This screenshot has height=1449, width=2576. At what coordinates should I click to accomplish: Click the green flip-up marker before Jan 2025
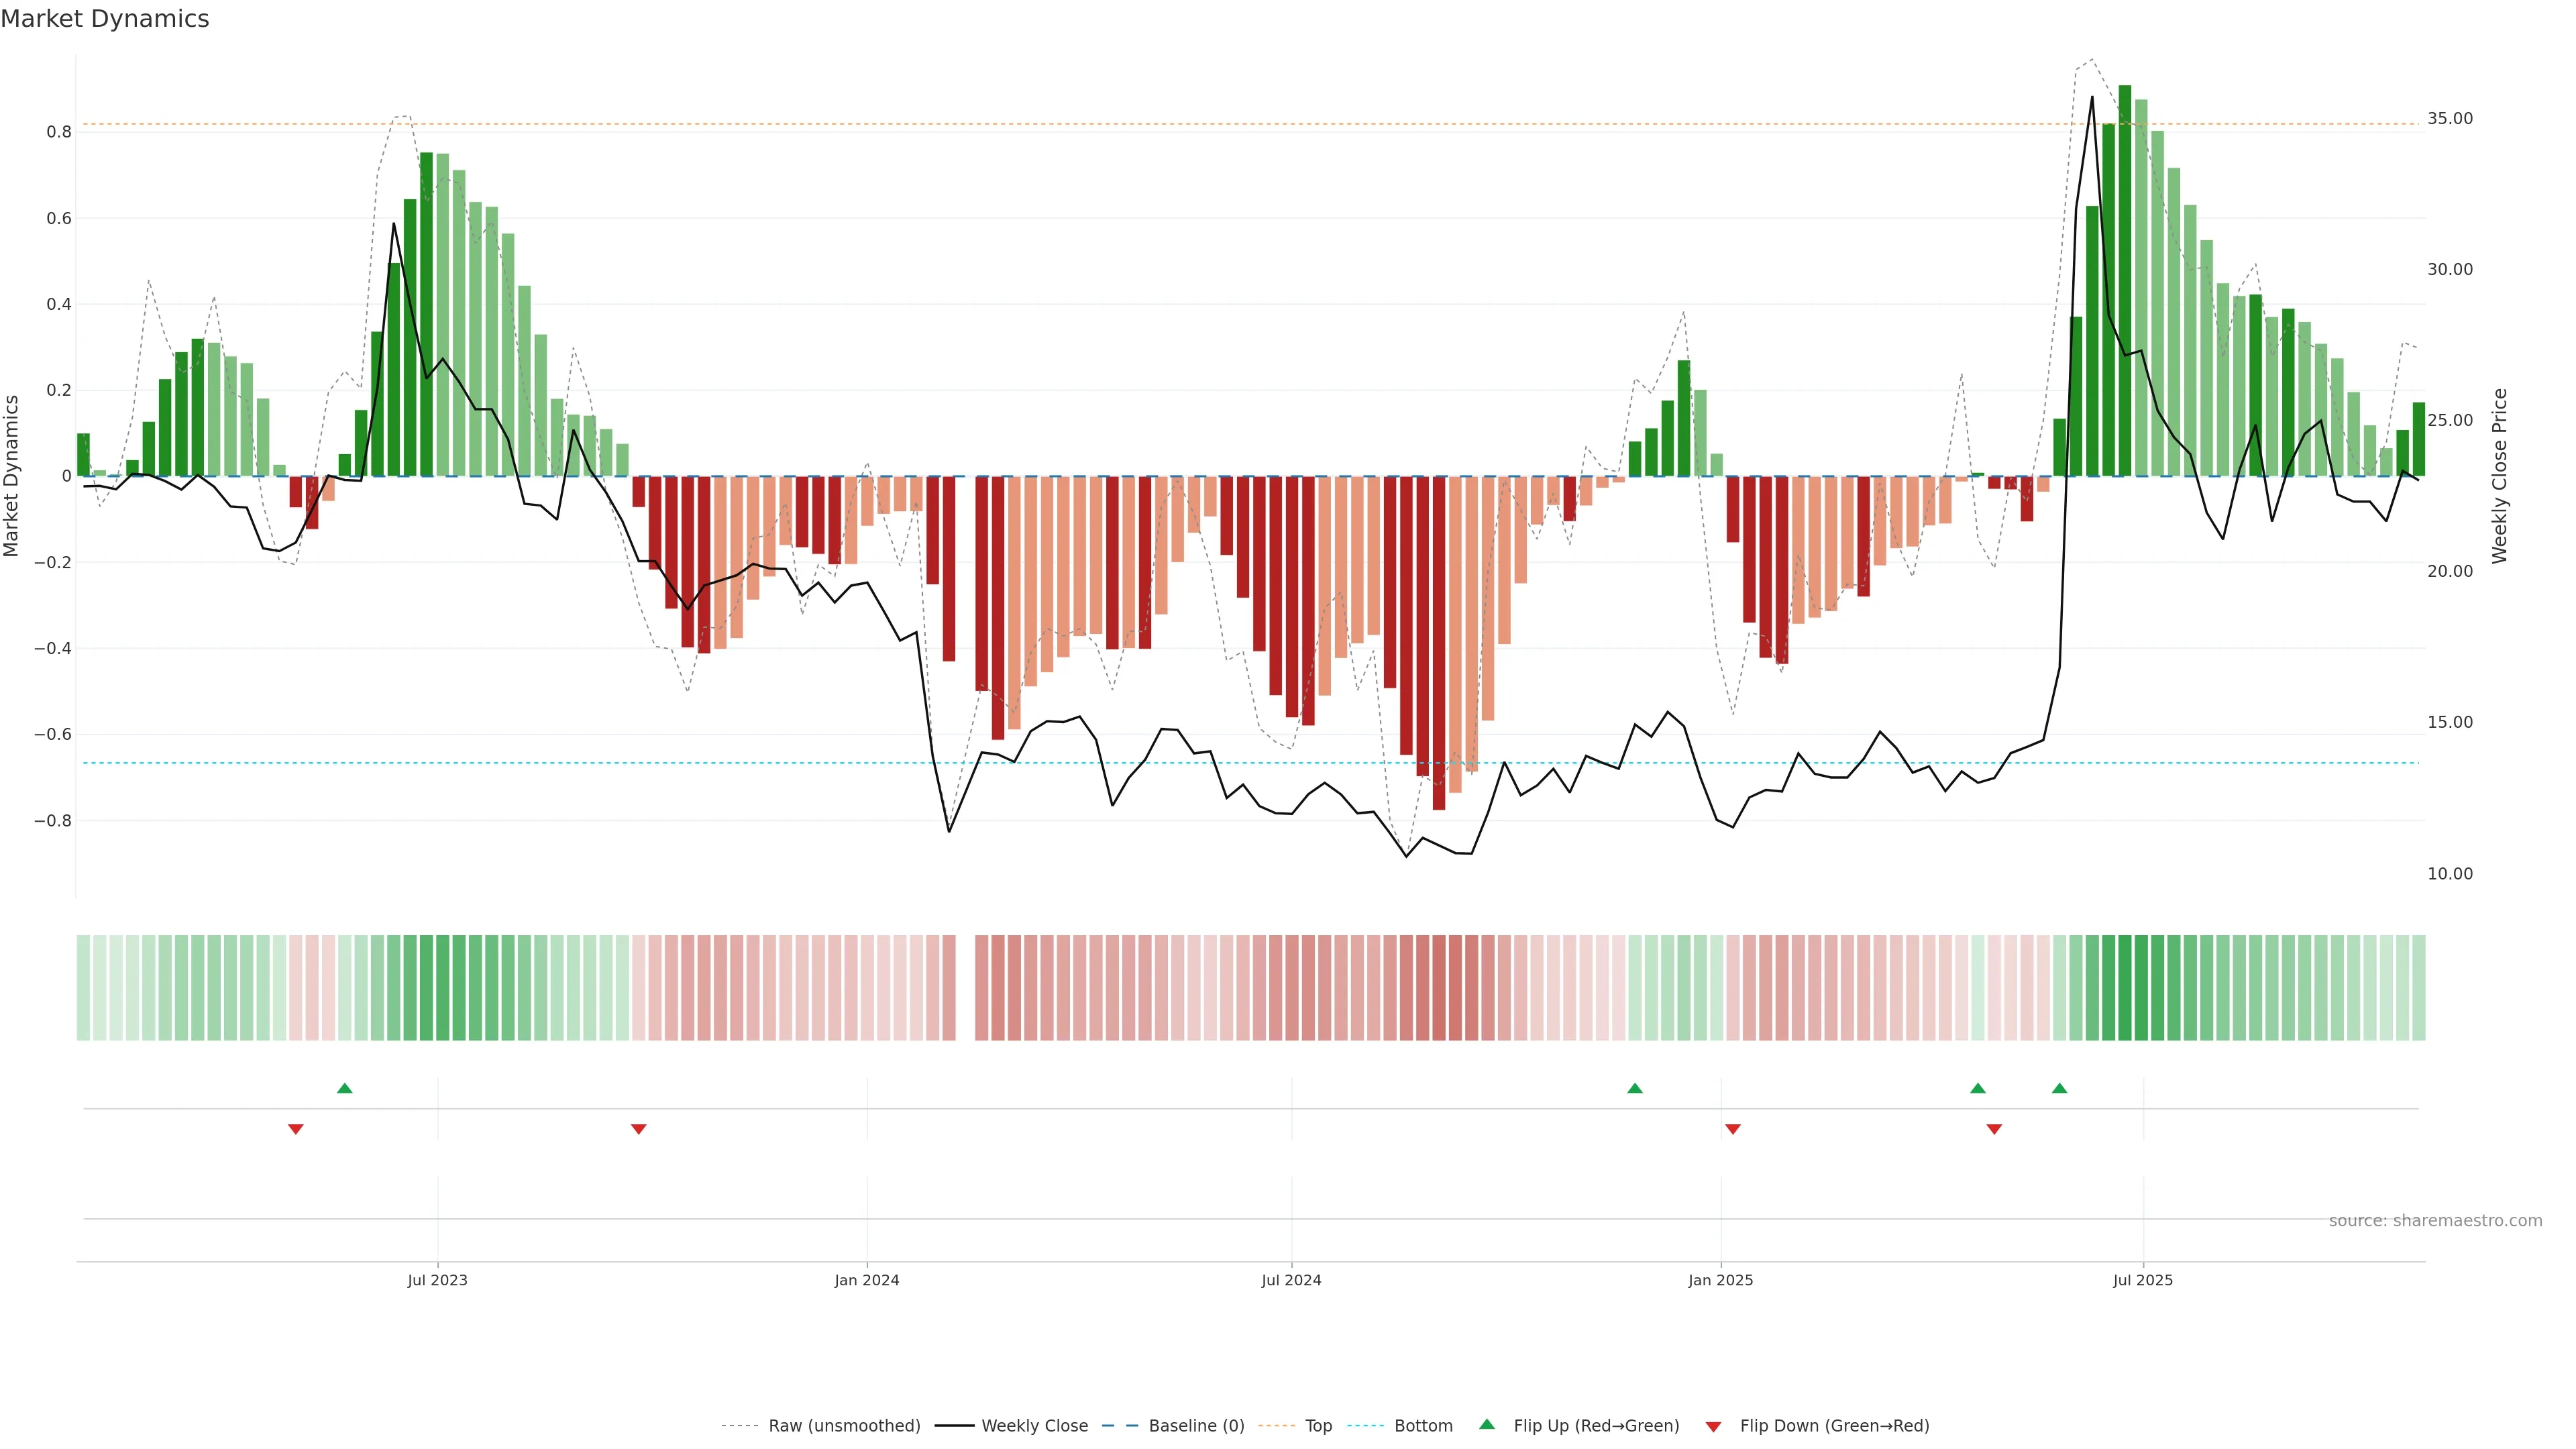(1635, 1088)
